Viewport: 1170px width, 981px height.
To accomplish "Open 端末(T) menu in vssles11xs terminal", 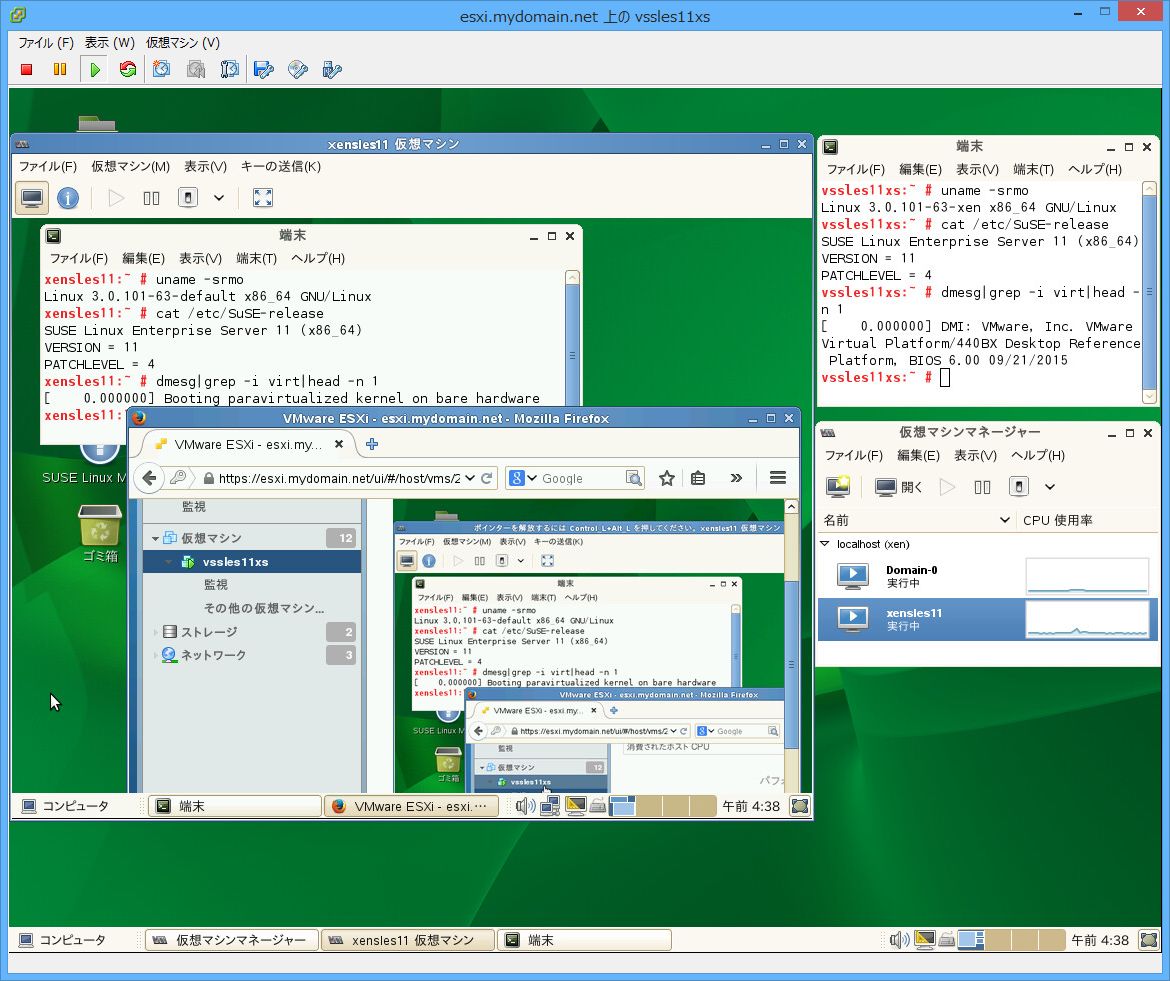I will pyautogui.click(x=1033, y=169).
